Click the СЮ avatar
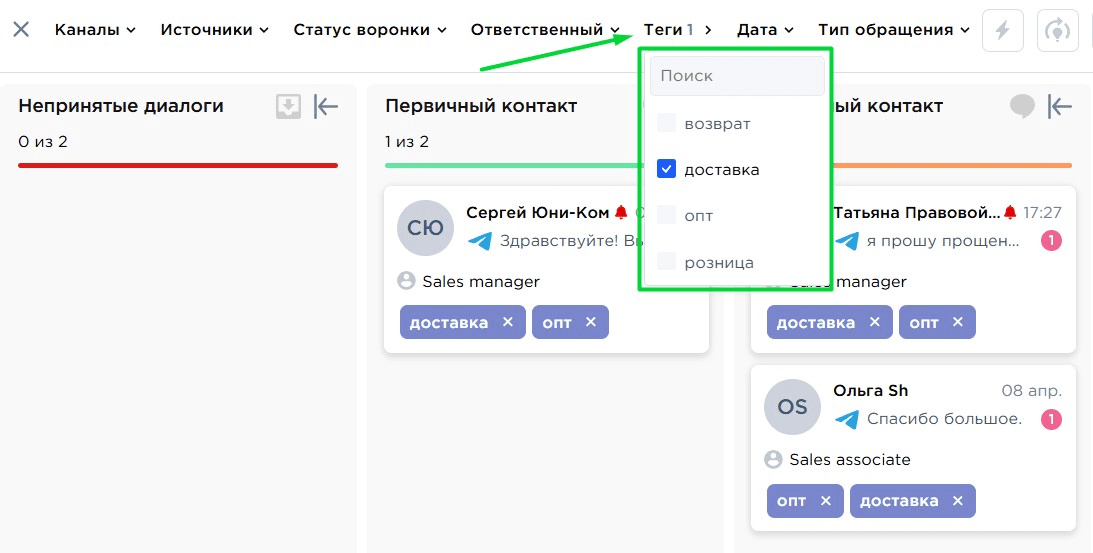 [x=425, y=228]
